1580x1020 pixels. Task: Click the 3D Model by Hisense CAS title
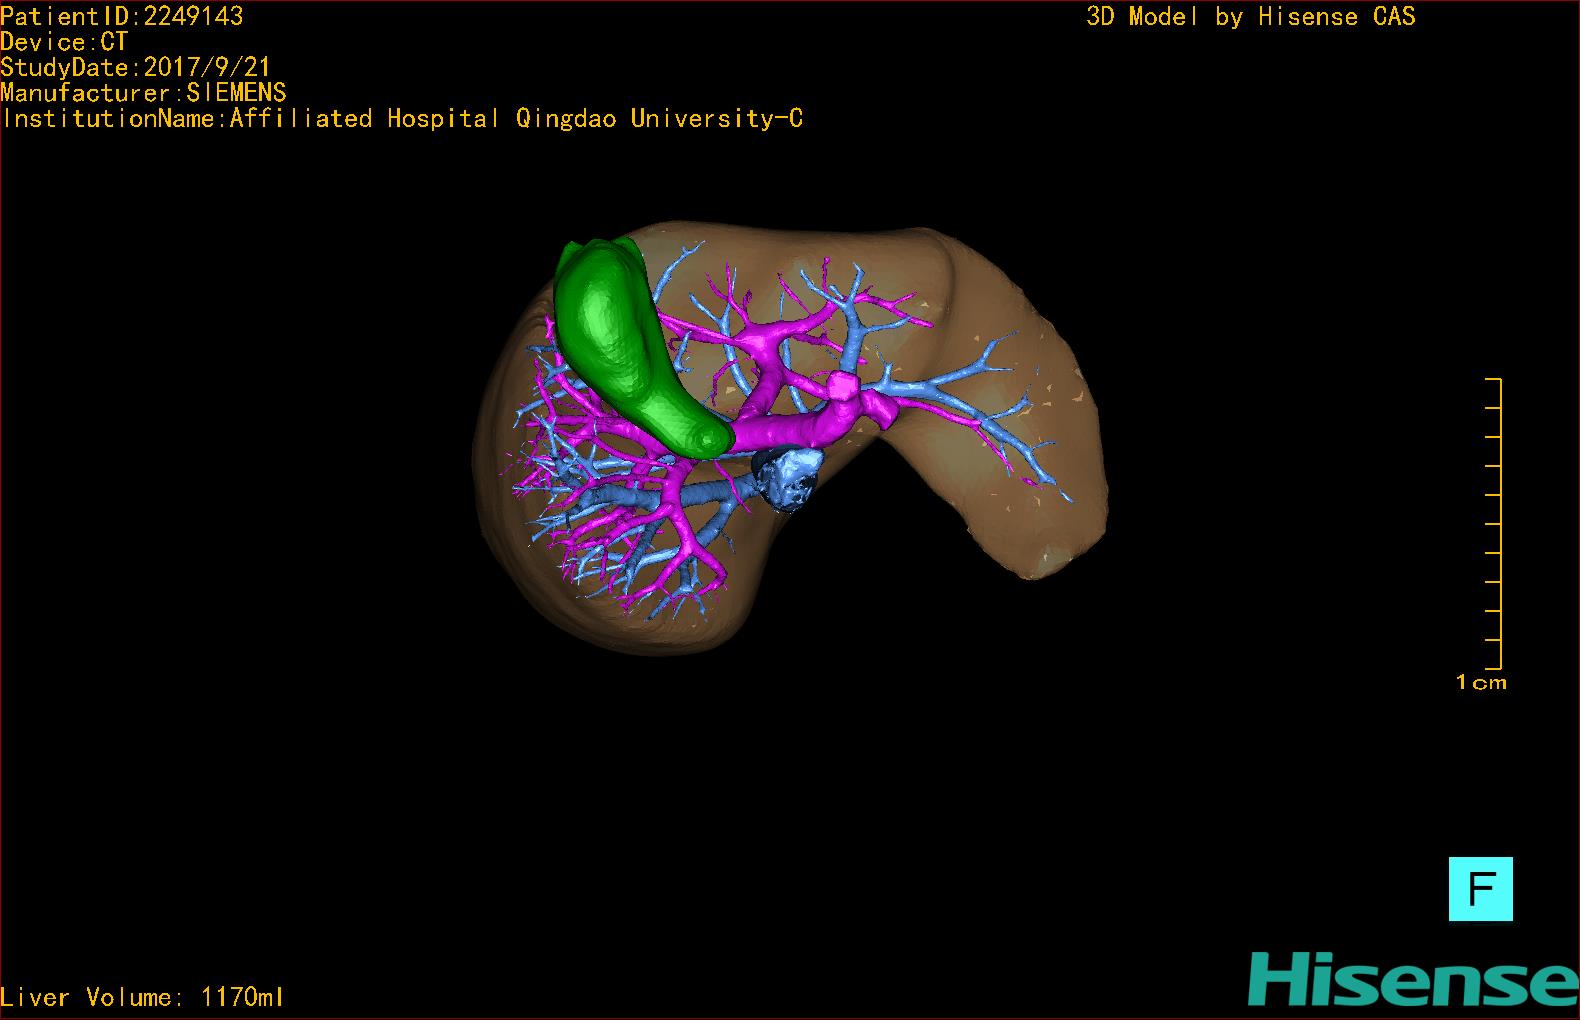[x=1251, y=16]
